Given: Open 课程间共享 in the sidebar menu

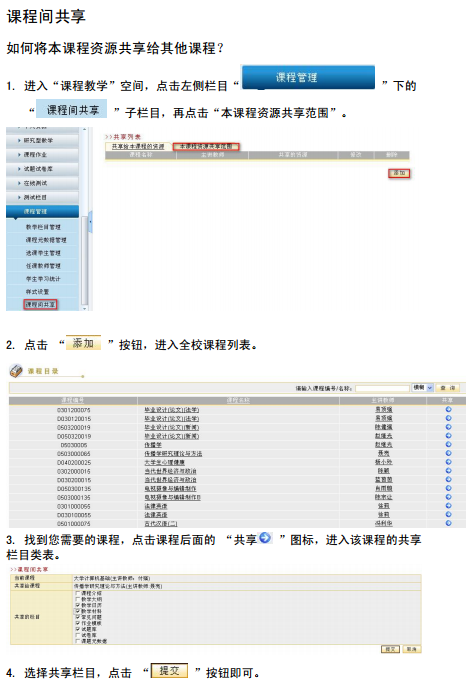Looking at the screenshot, I should [40, 305].
